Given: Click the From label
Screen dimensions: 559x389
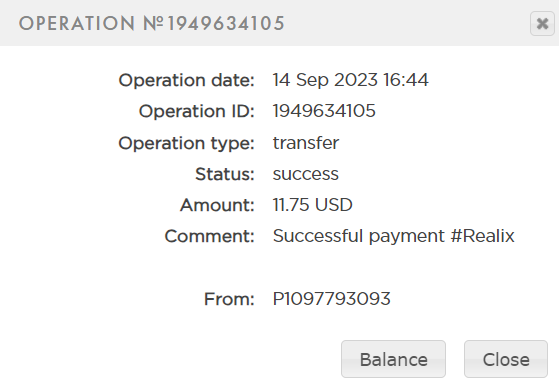Looking at the screenshot, I should pos(229,299).
